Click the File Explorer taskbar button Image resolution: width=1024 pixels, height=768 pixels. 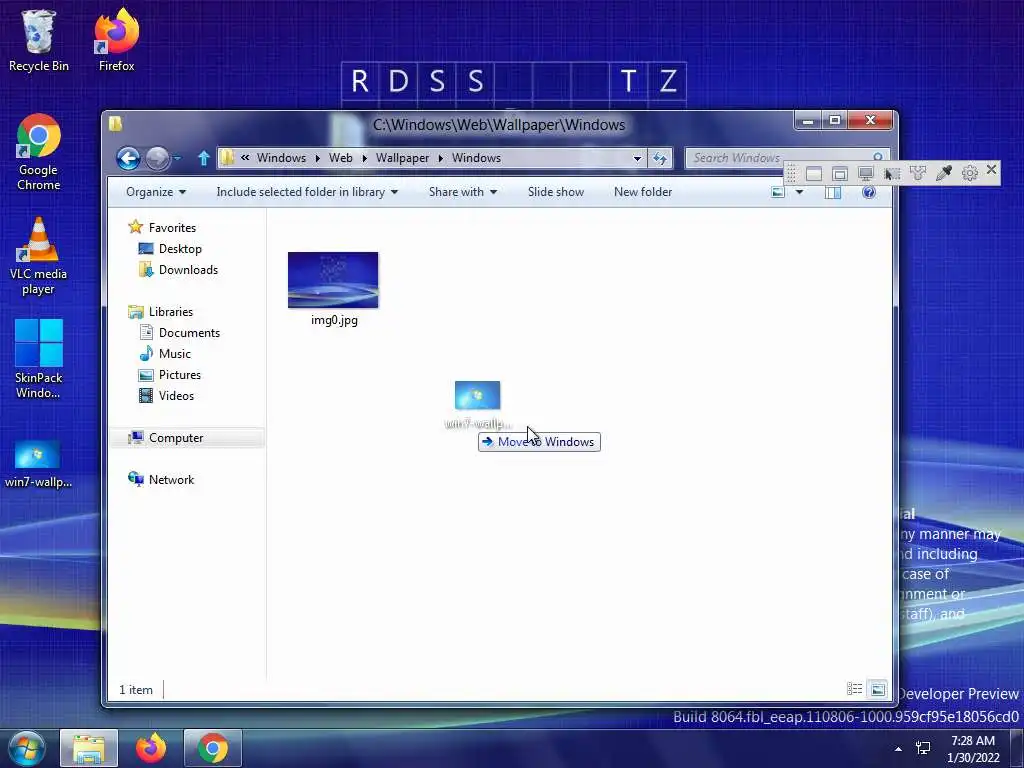click(89, 748)
